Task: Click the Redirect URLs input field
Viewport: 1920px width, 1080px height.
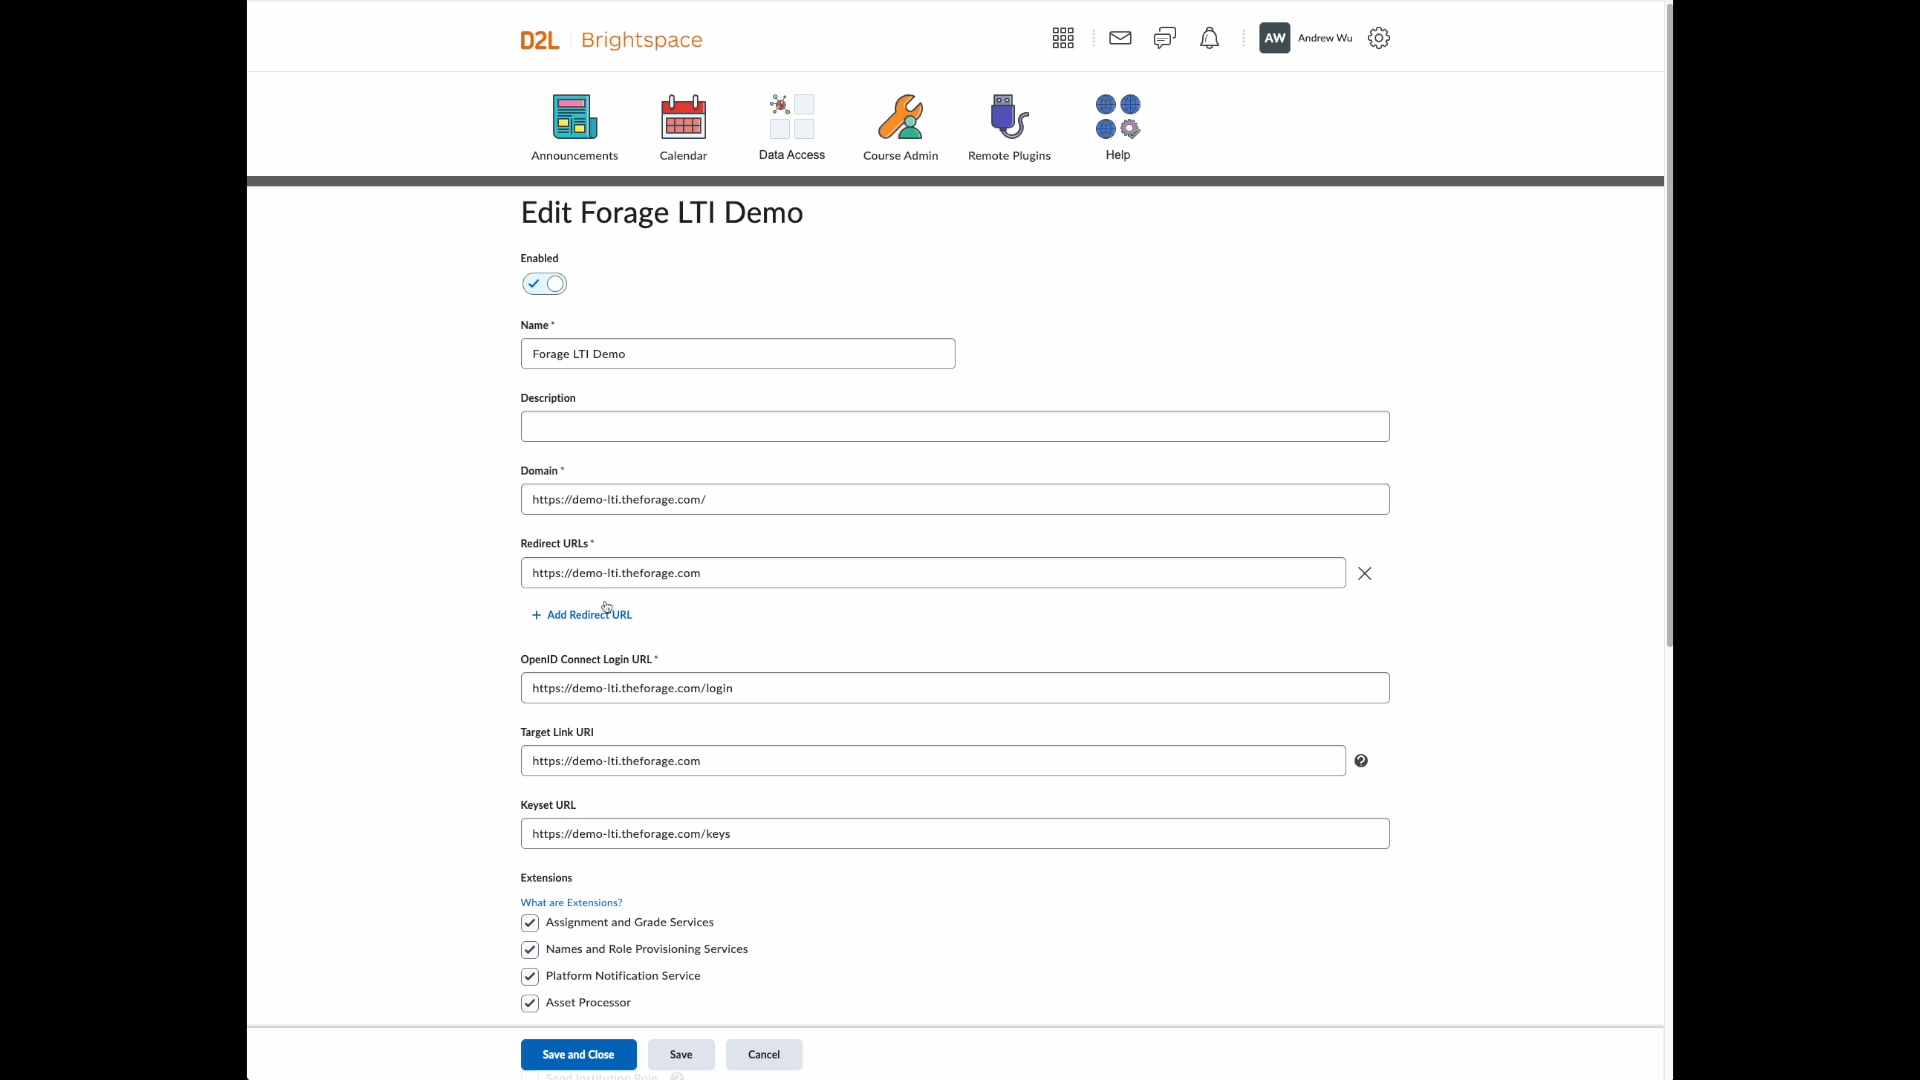Action: pyautogui.click(x=933, y=573)
